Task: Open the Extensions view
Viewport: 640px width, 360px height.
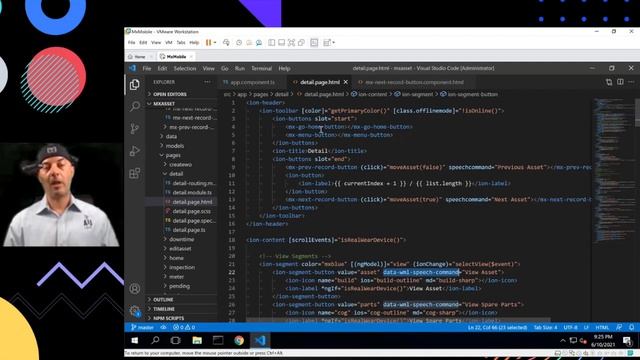Action: (134, 173)
